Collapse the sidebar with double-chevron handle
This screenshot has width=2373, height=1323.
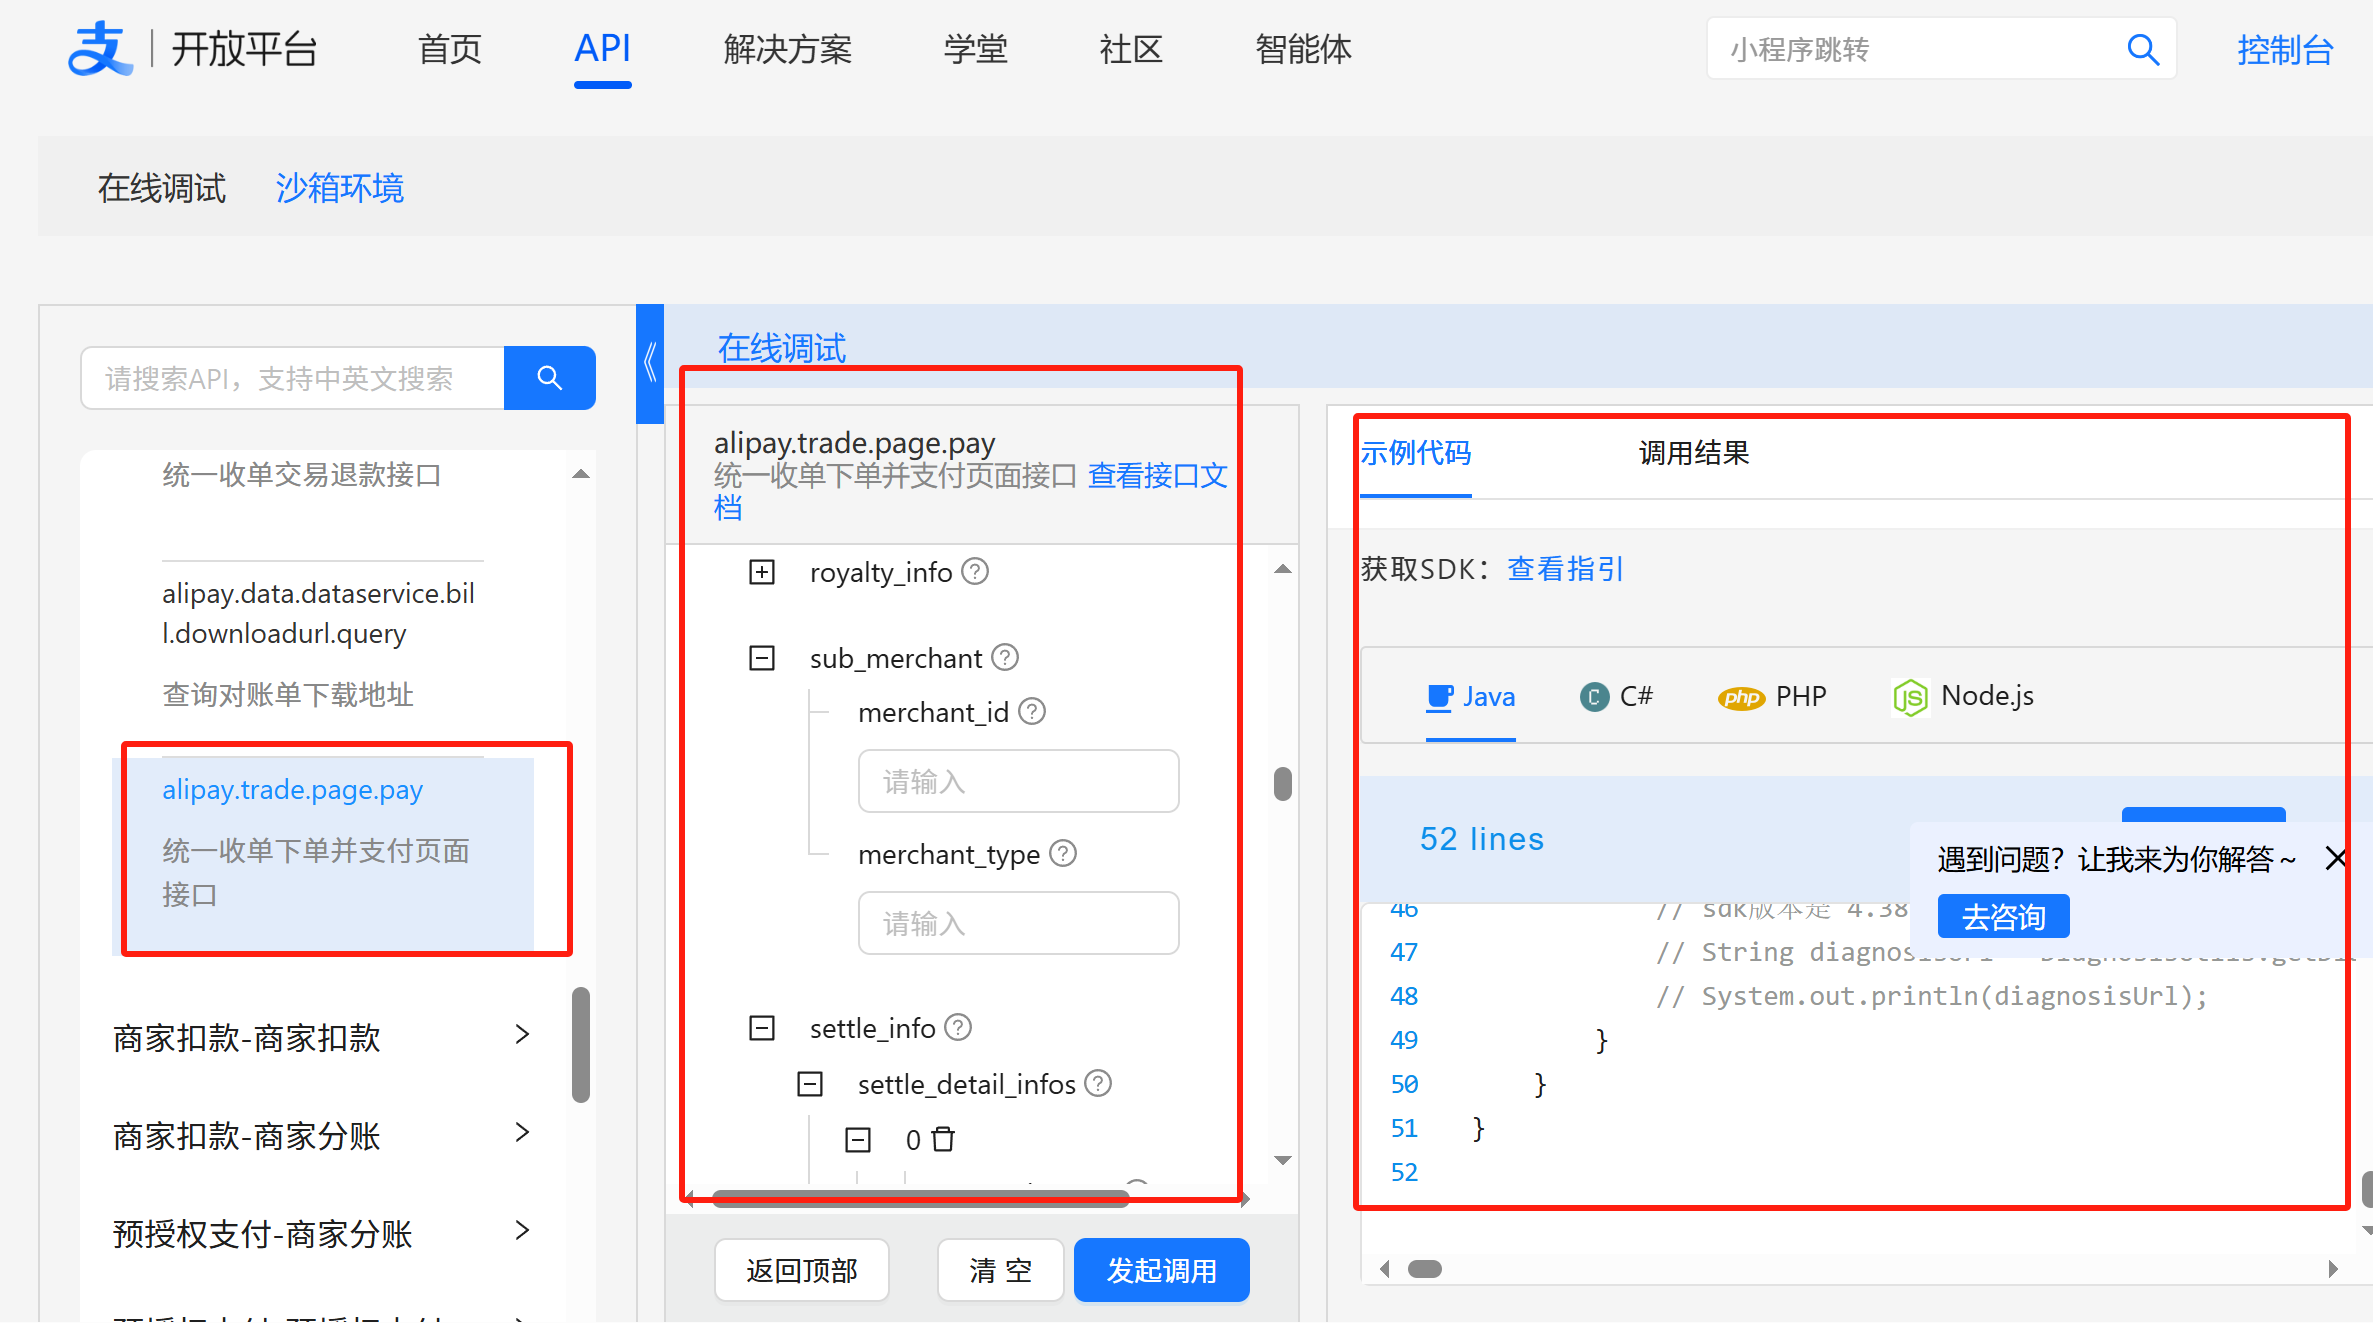(650, 363)
